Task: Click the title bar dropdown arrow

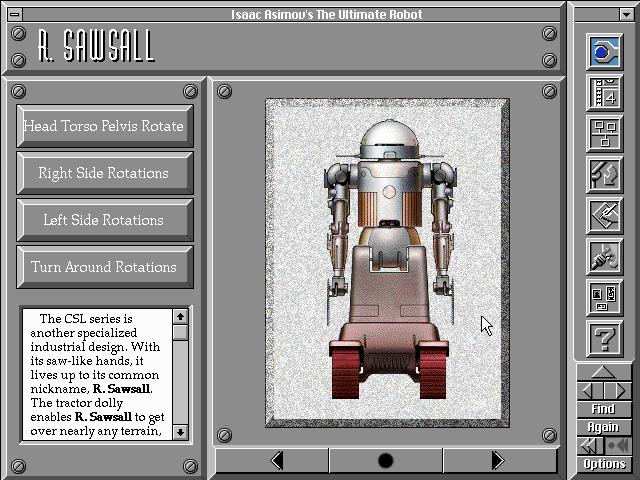Action: [x=627, y=15]
